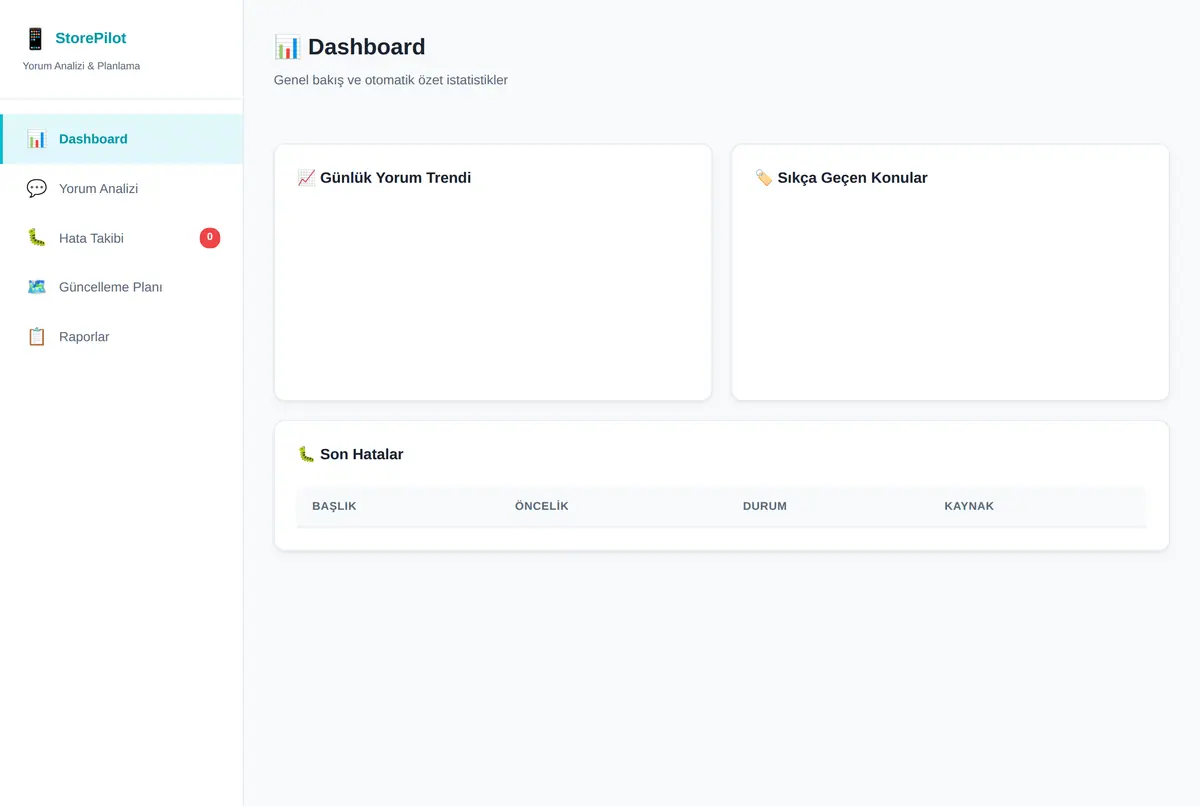
Task: Click the Dashboard bar chart sidebar icon
Action: click(37, 139)
